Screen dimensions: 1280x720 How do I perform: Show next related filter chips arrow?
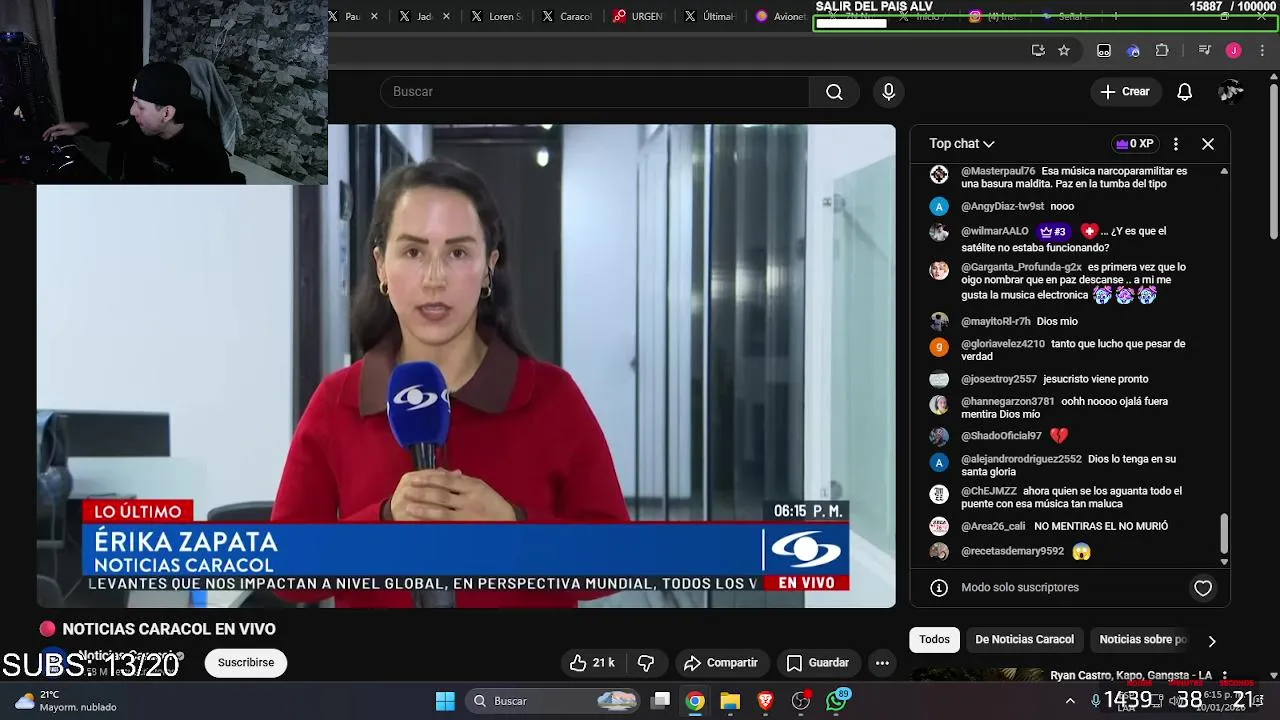[x=1212, y=641]
